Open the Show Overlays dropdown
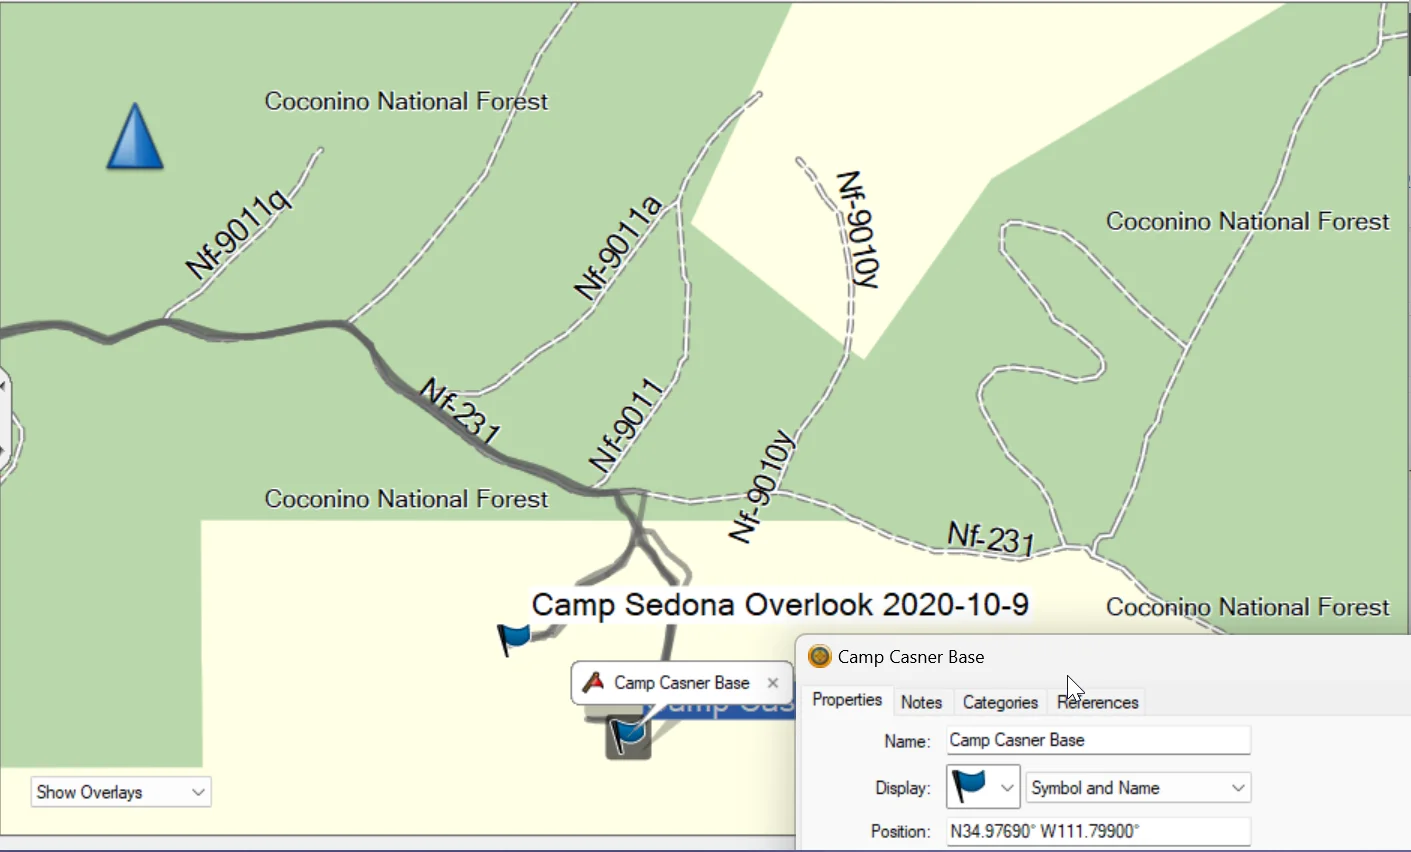 (120, 792)
